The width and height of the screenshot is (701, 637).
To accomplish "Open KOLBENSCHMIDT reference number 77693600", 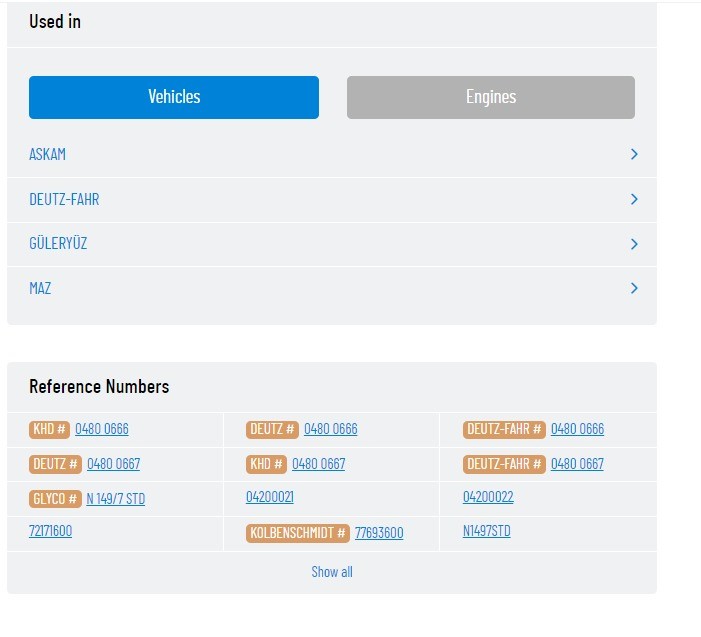I will pyautogui.click(x=379, y=533).
